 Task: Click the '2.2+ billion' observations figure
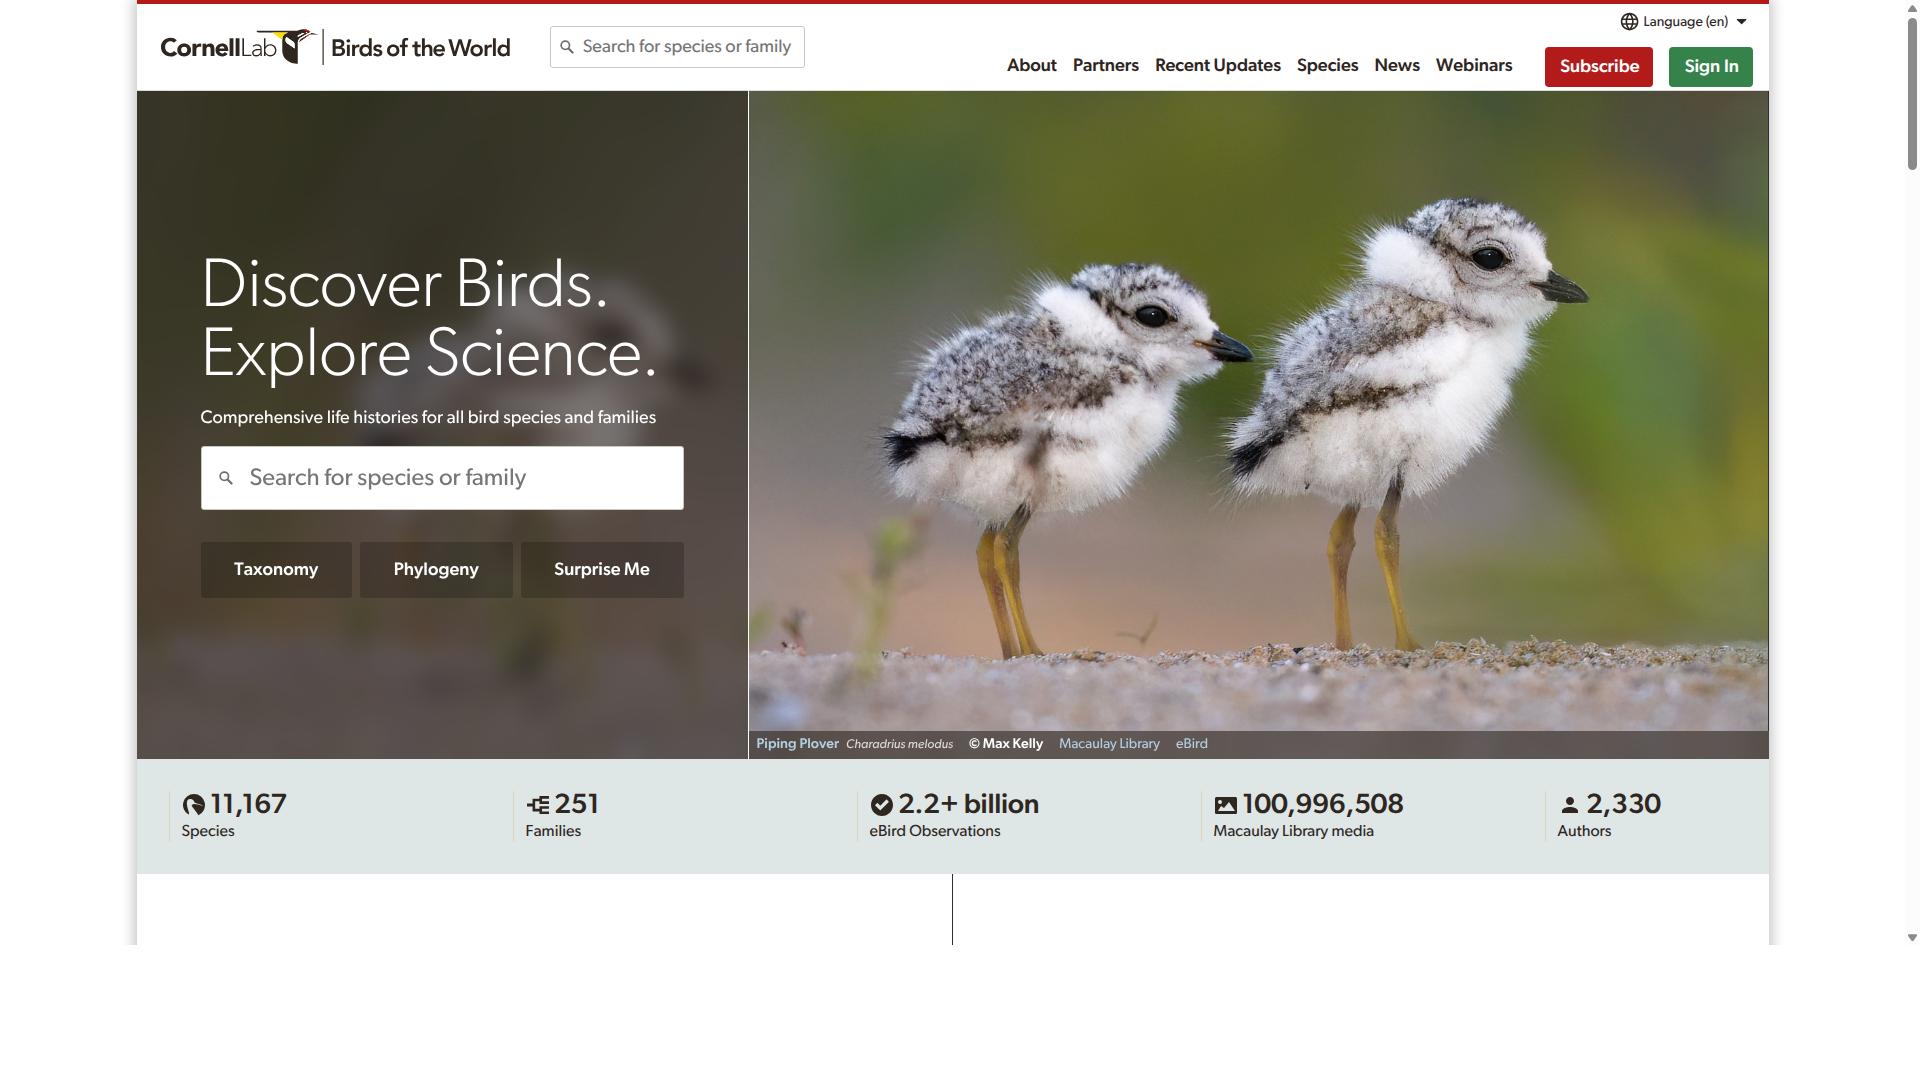coord(968,804)
